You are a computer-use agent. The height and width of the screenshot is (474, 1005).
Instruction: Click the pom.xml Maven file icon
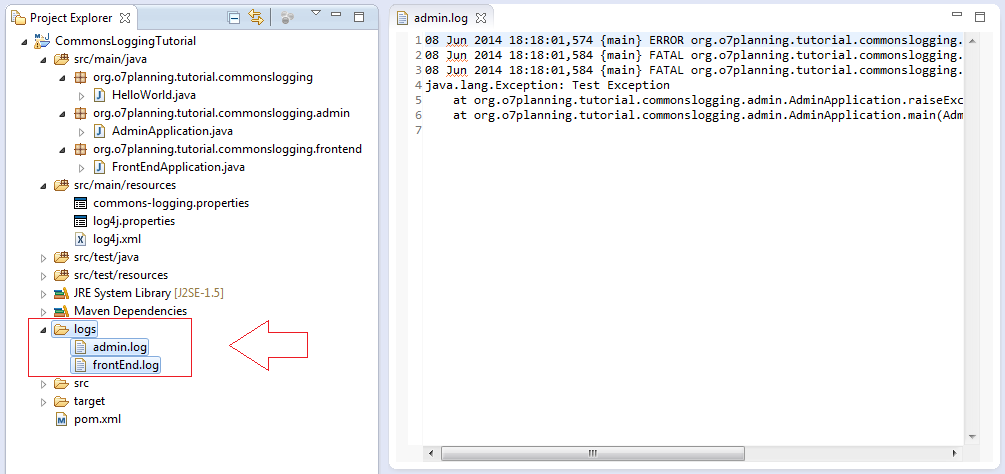[x=61, y=420]
